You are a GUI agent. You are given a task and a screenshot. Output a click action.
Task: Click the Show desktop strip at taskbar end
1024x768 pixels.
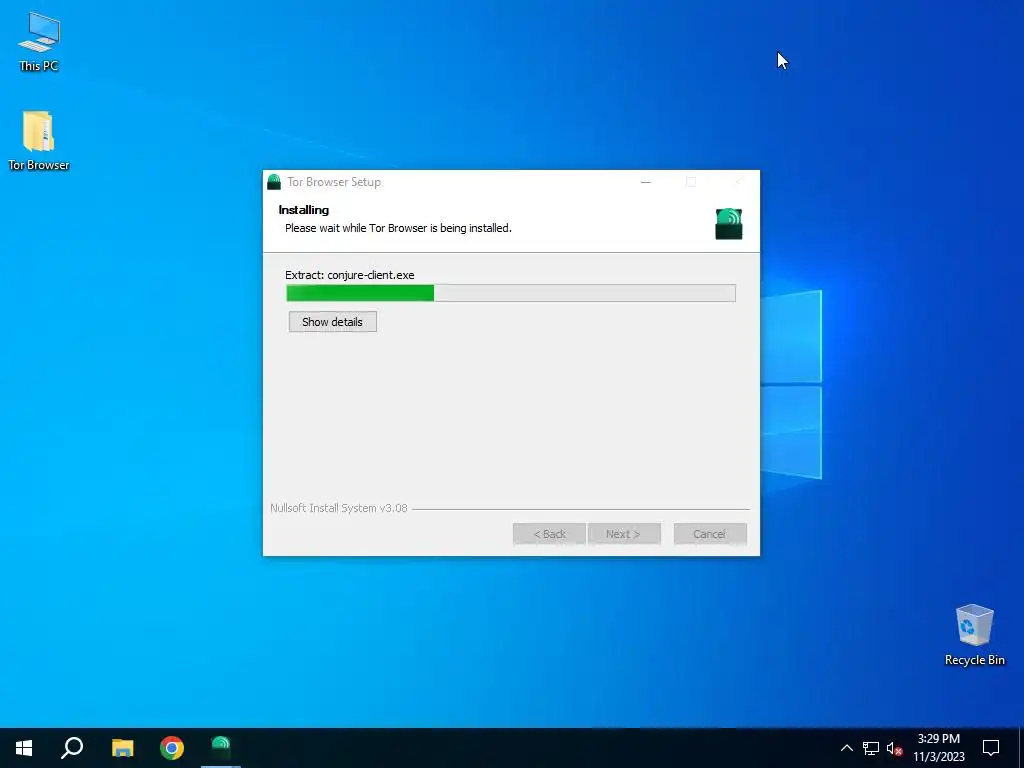click(1021, 748)
